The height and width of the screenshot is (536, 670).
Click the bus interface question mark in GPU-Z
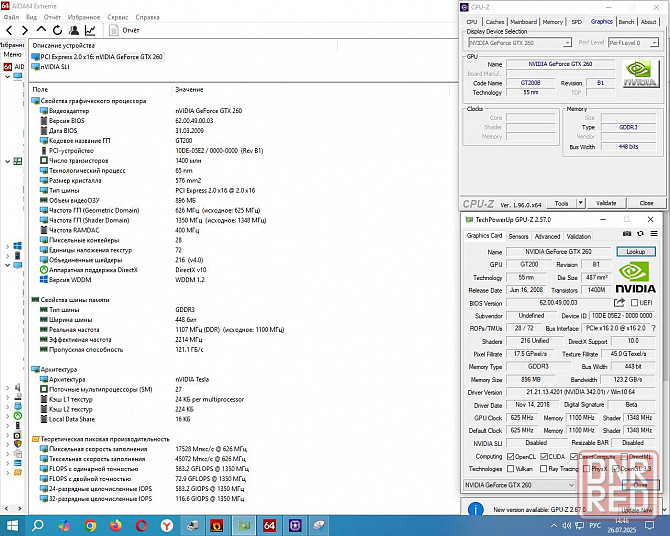(x=653, y=328)
